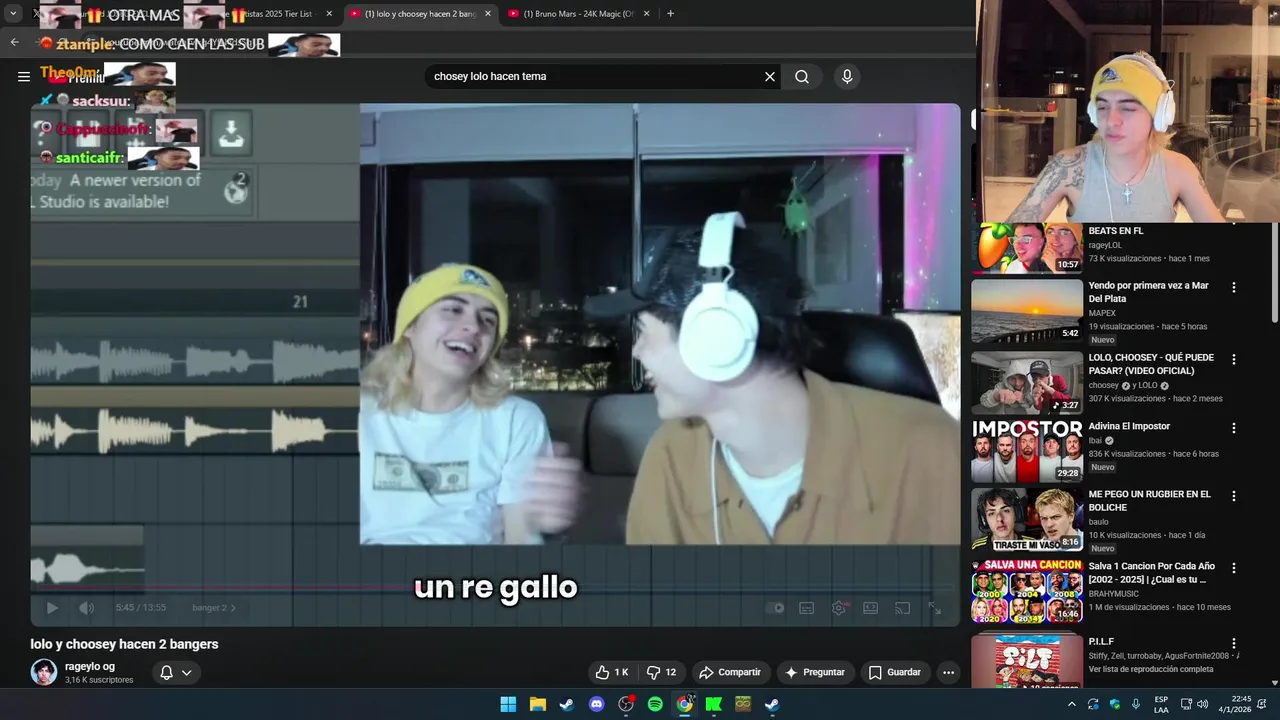The image size is (1280, 720).
Task: Click the magnifier search button
Action: click(802, 76)
